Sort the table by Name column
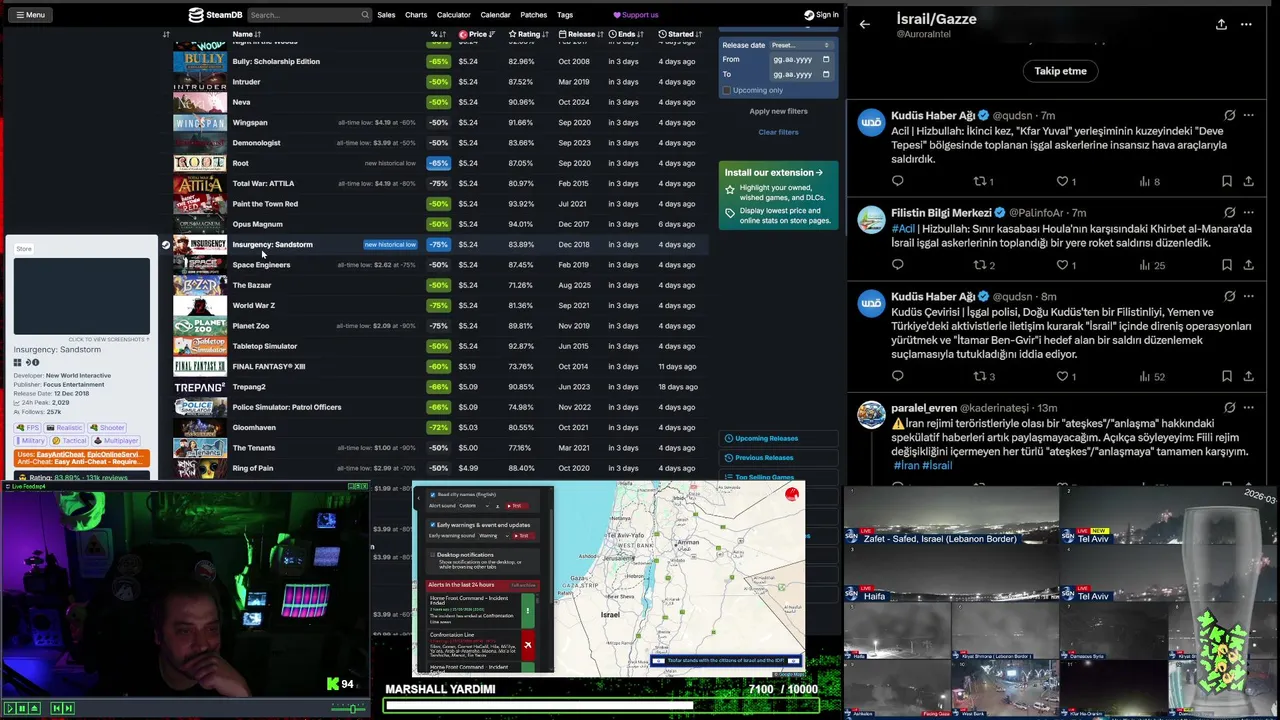This screenshot has width=1280, height=720. click(x=246, y=34)
